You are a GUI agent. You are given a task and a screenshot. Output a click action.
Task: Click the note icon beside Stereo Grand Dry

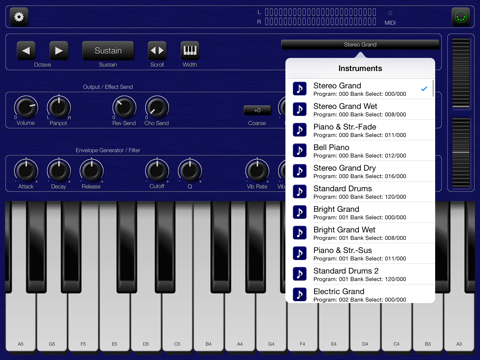[x=300, y=171]
